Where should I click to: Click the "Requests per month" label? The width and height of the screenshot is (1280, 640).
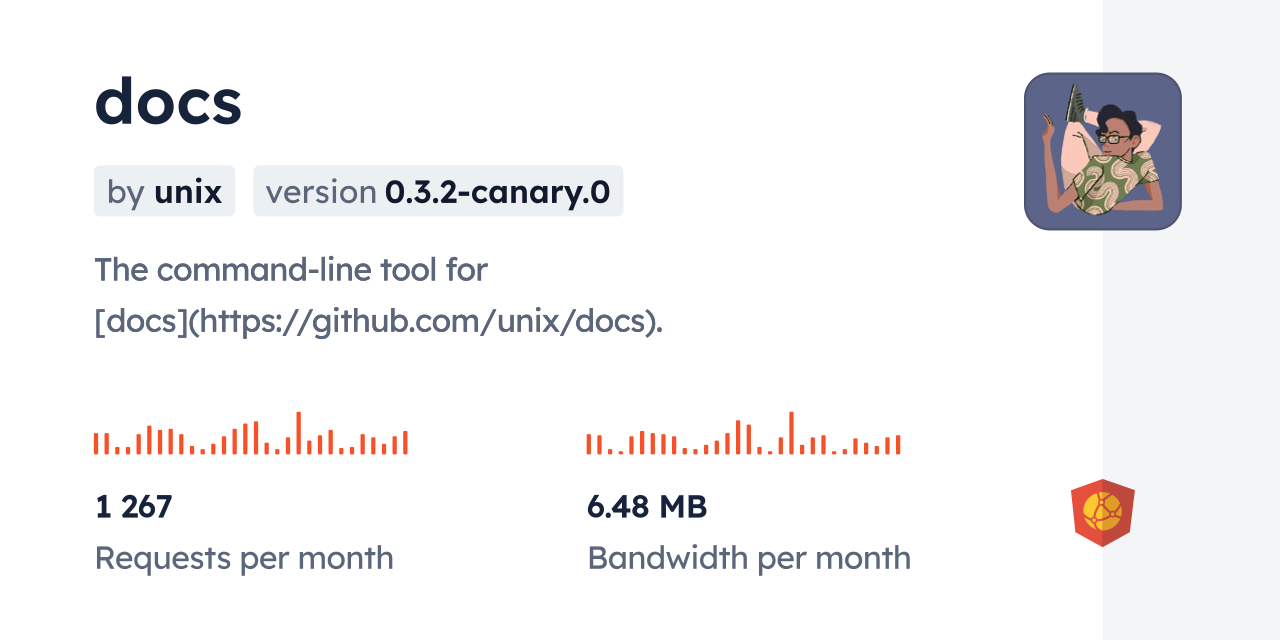coord(244,558)
